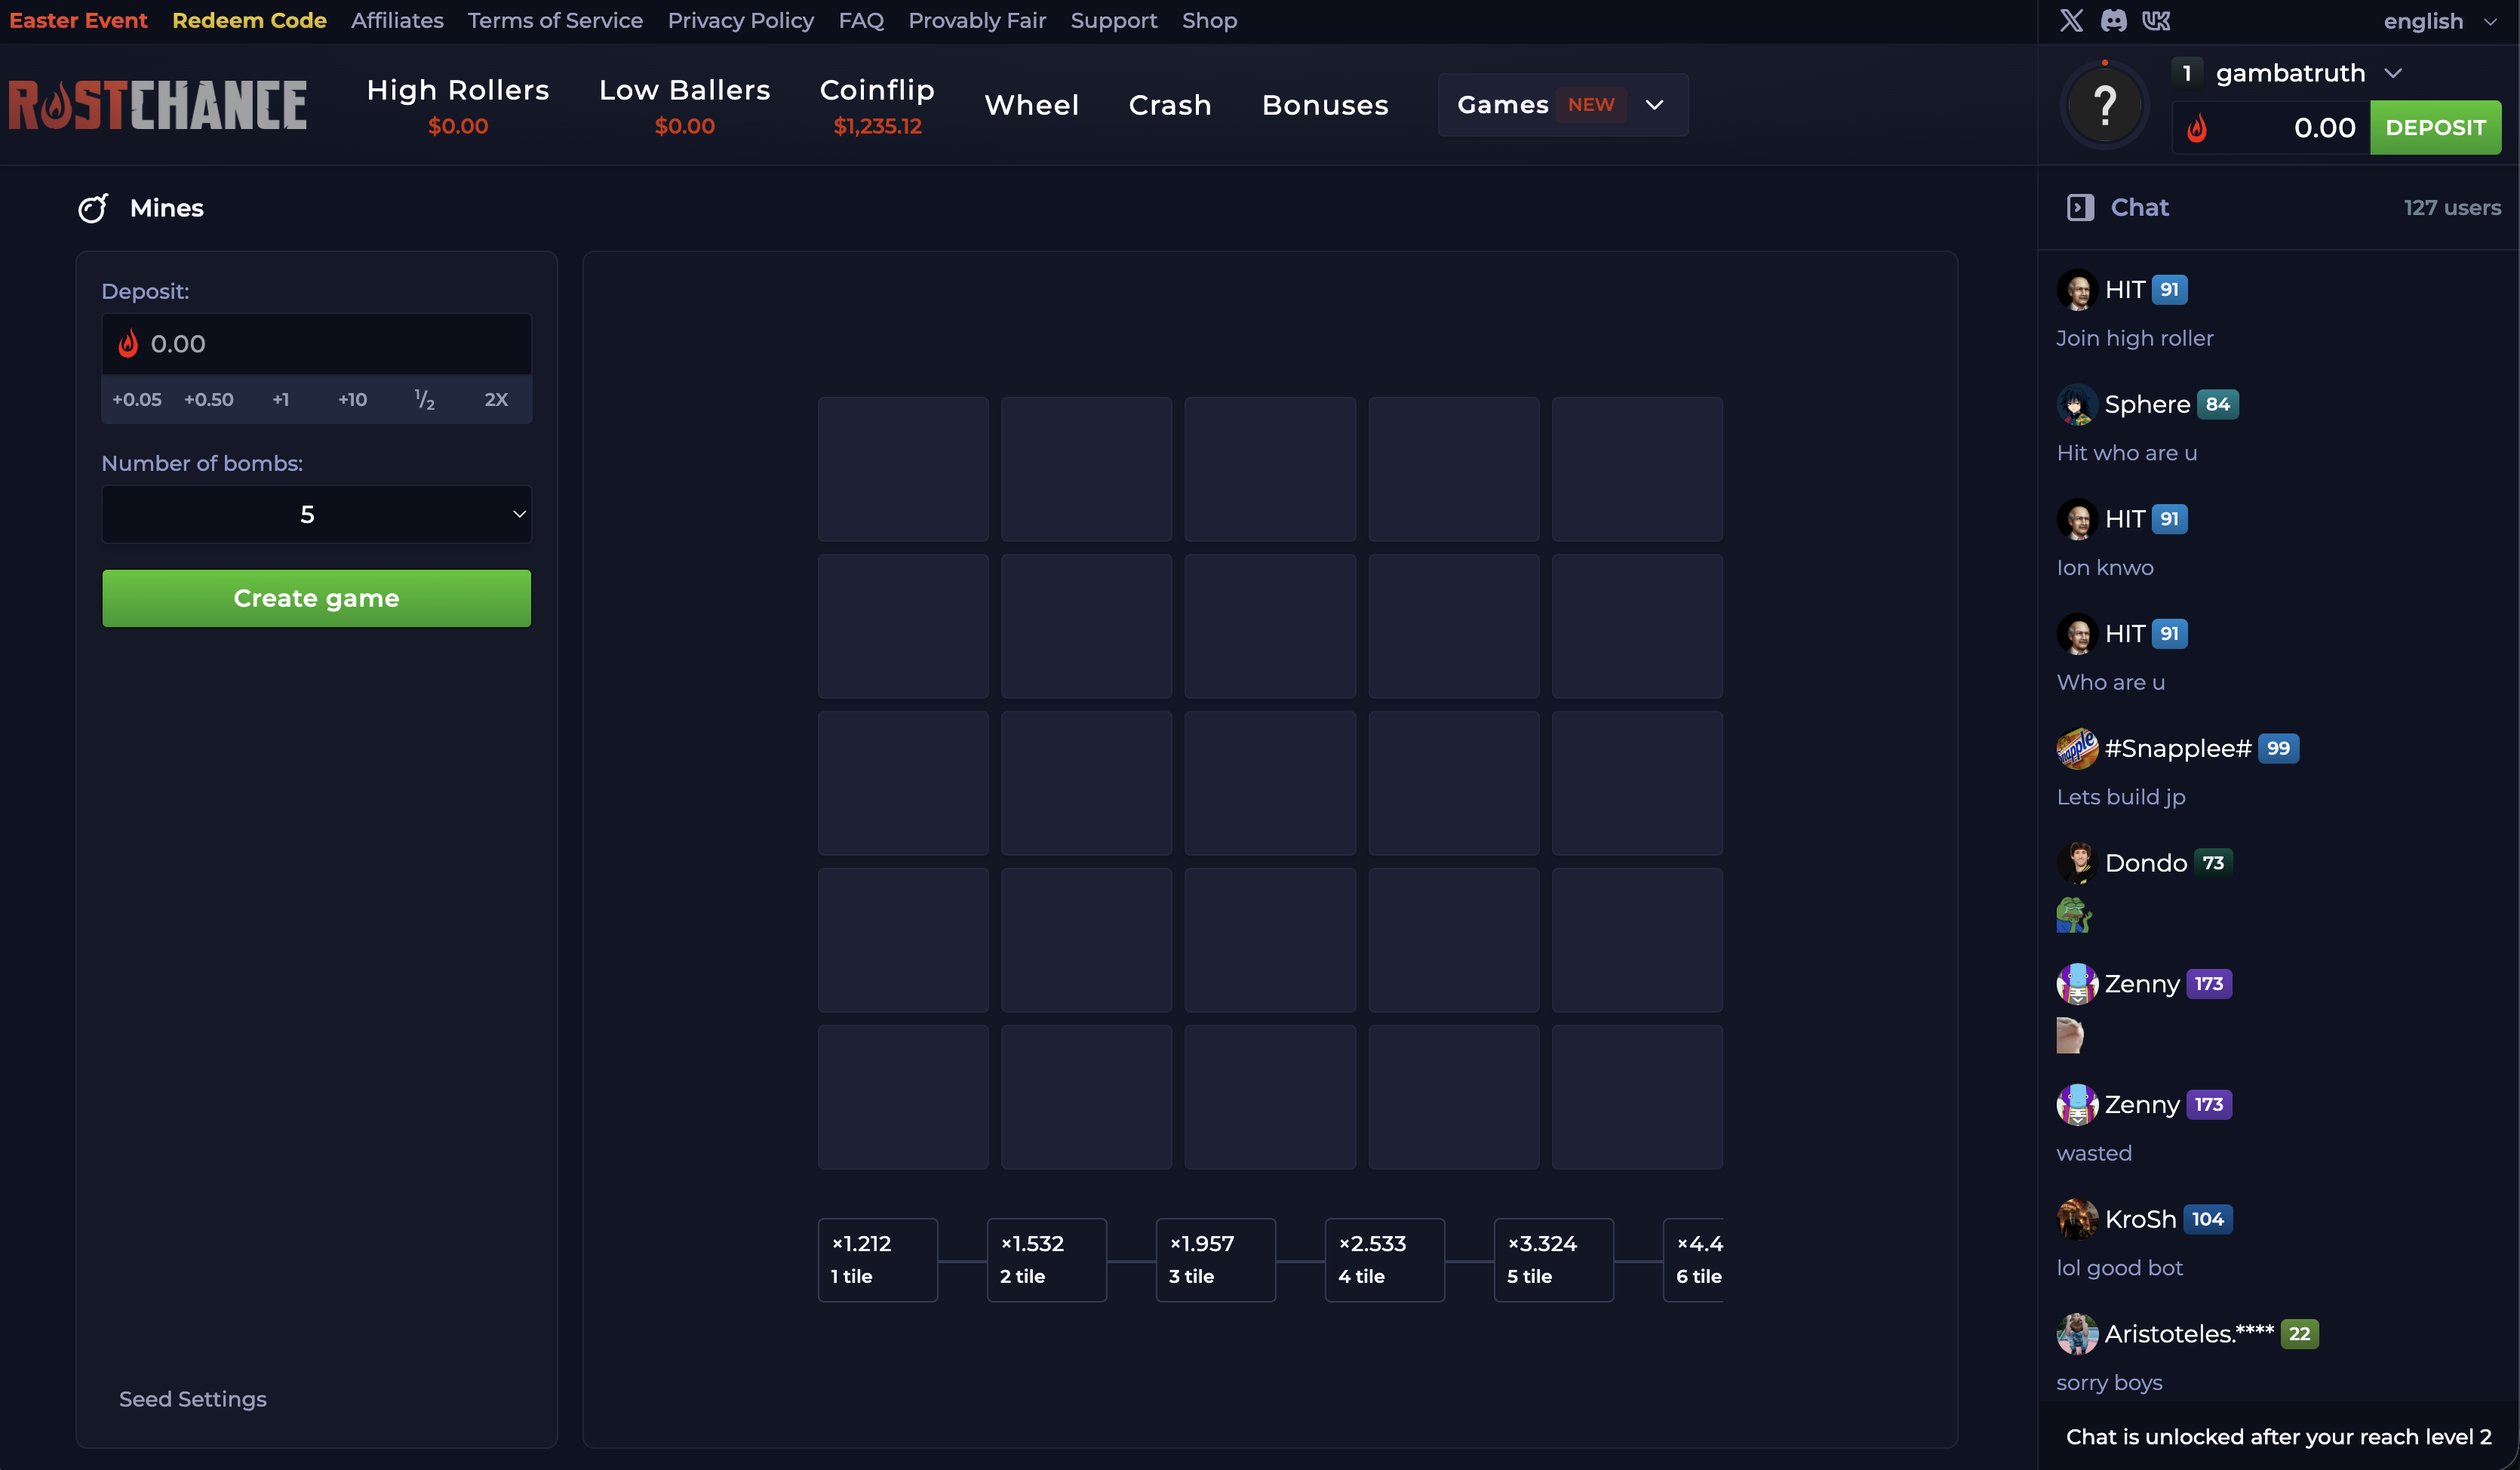Open the Games dropdown menu
The height and width of the screenshot is (1470, 2520).
click(1563, 105)
